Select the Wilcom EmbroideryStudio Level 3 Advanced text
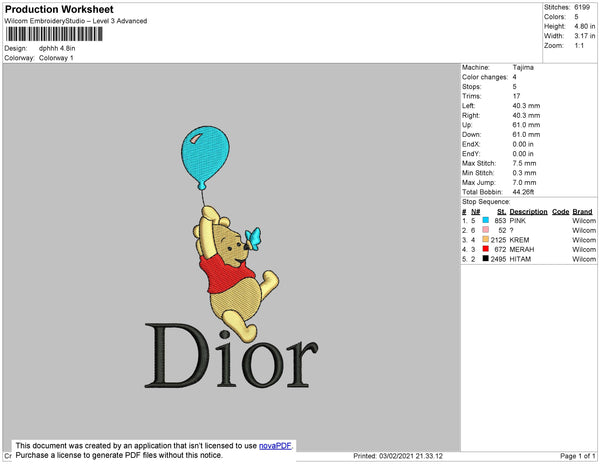 click(76, 21)
